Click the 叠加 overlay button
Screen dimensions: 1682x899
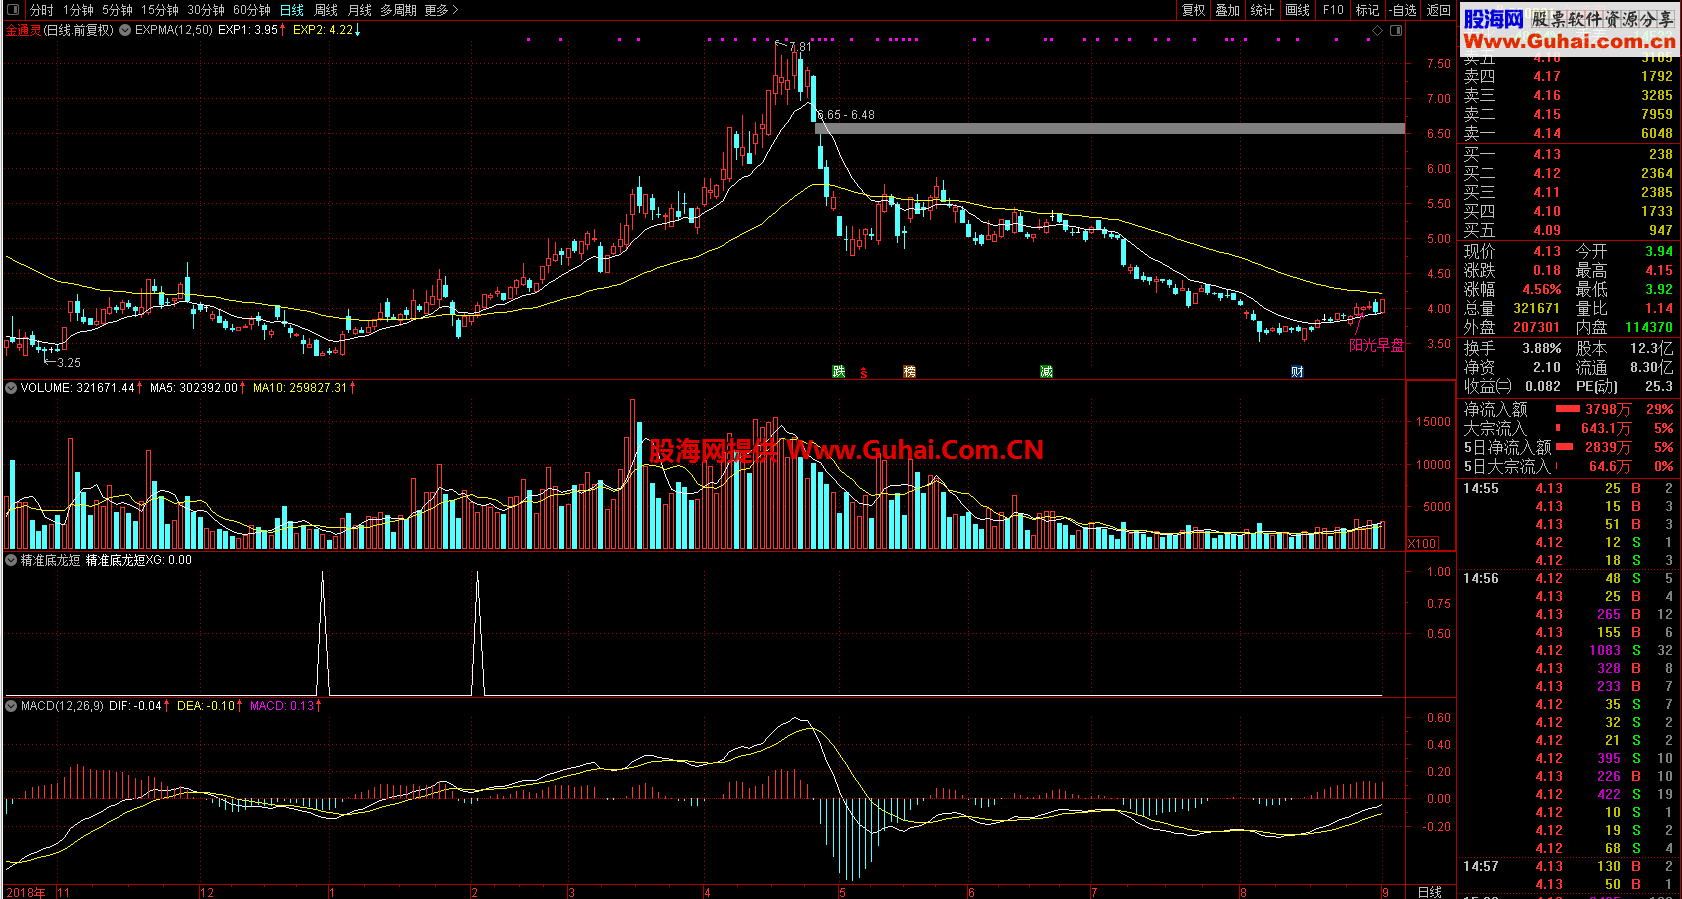coord(1227,10)
